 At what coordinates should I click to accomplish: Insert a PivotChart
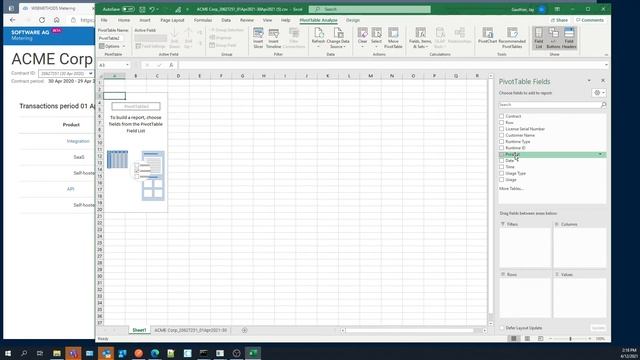tap(487, 36)
